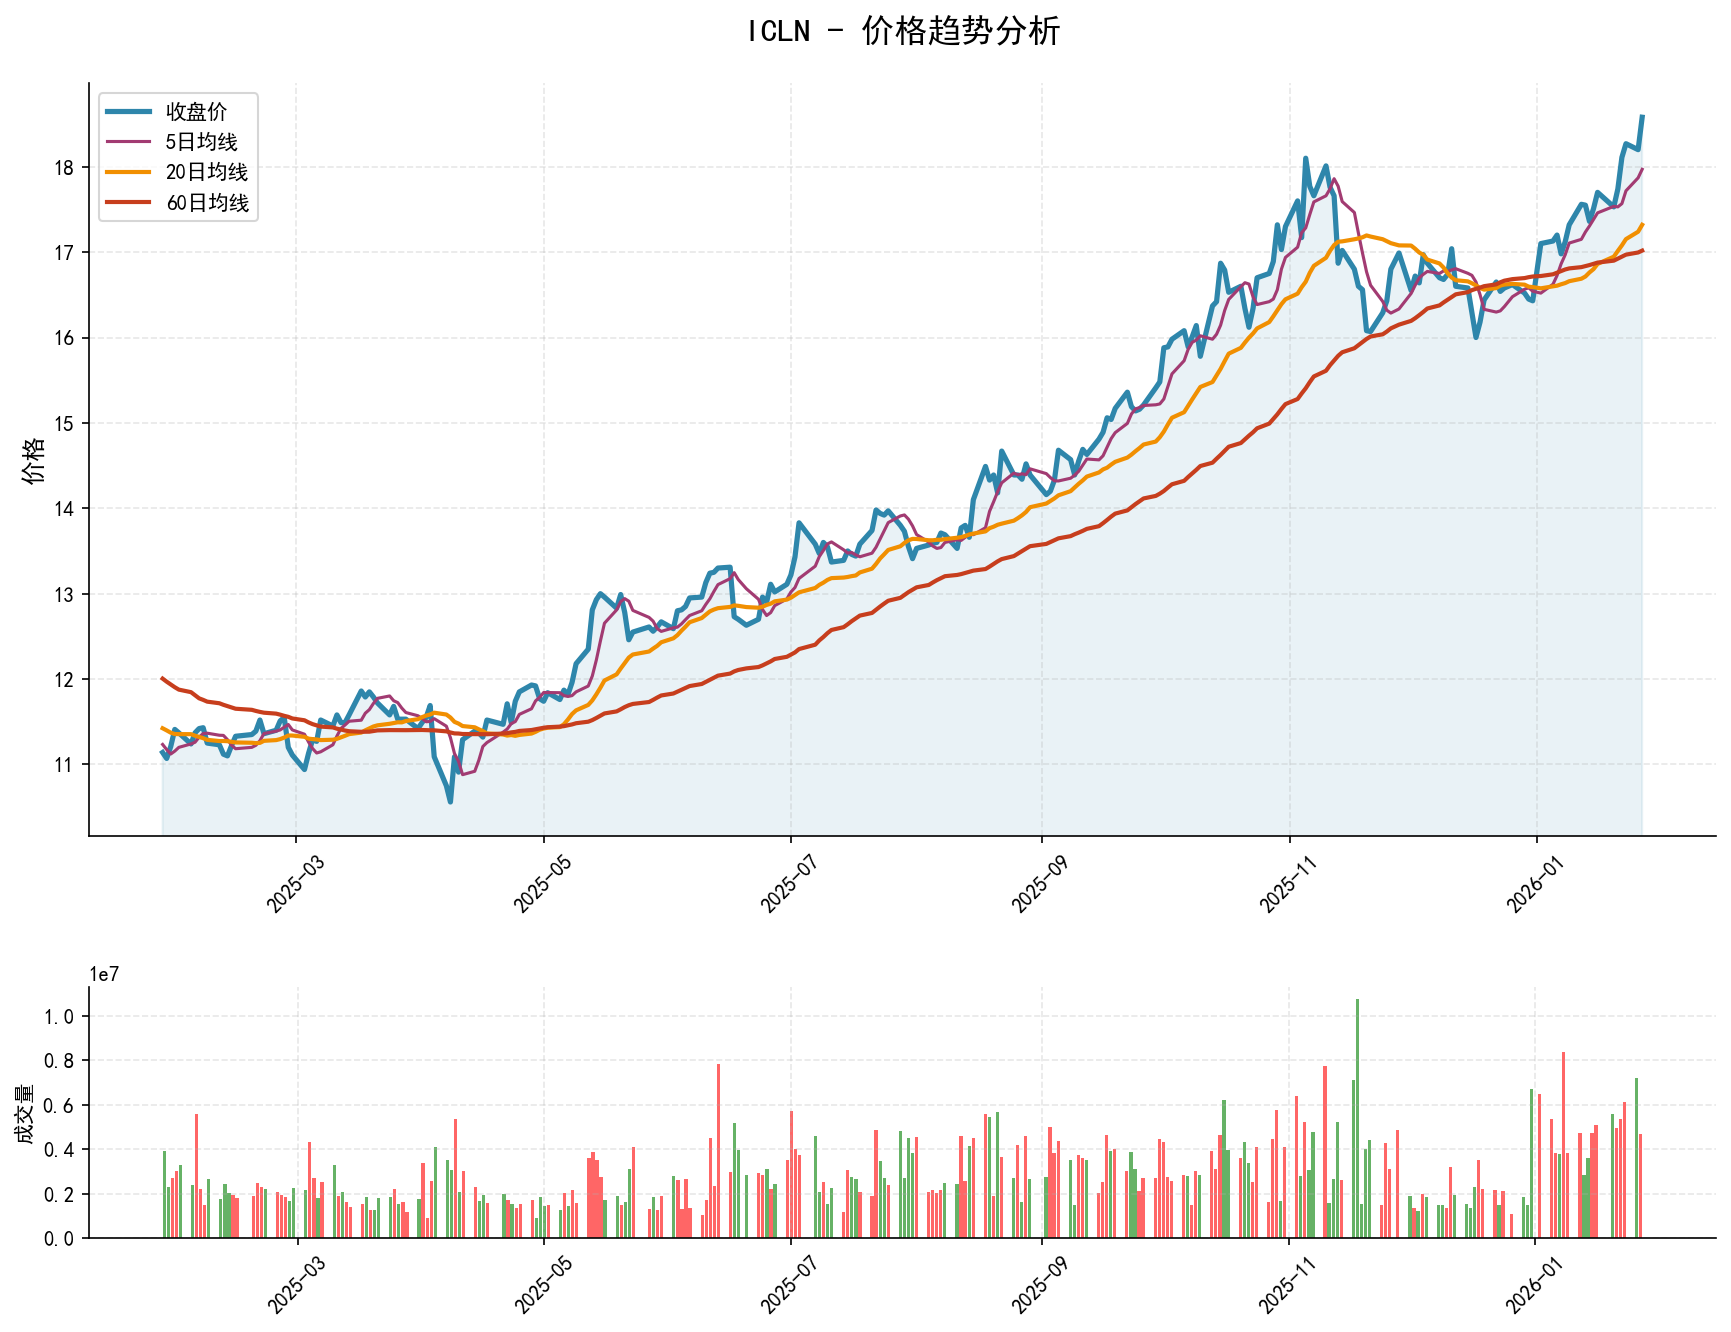Click the 2025-07 axis tick to expand that period

point(790,880)
